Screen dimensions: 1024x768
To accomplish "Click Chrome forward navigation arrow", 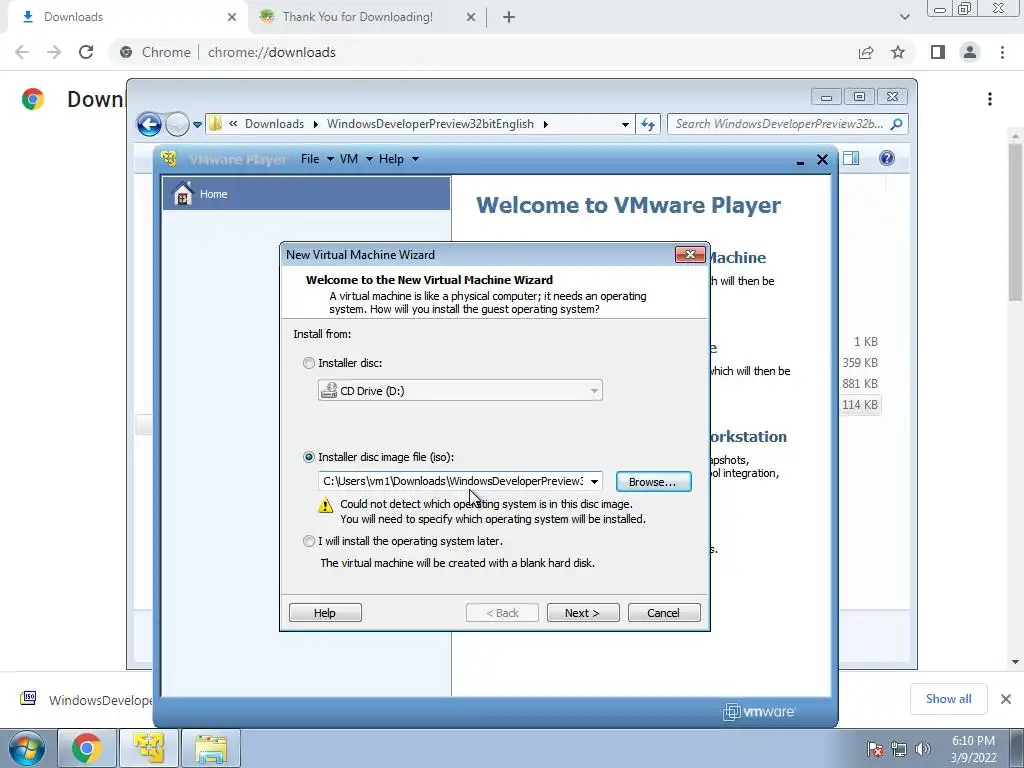I will [54, 52].
